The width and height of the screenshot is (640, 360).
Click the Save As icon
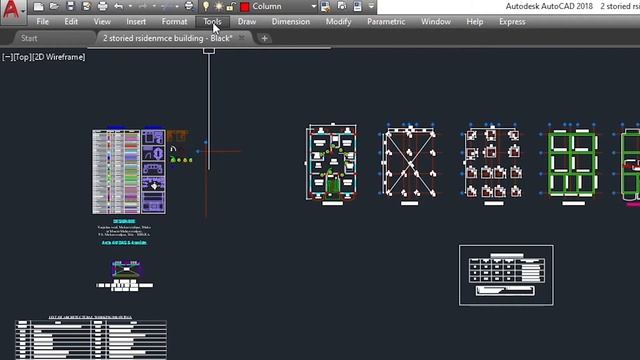86,6
